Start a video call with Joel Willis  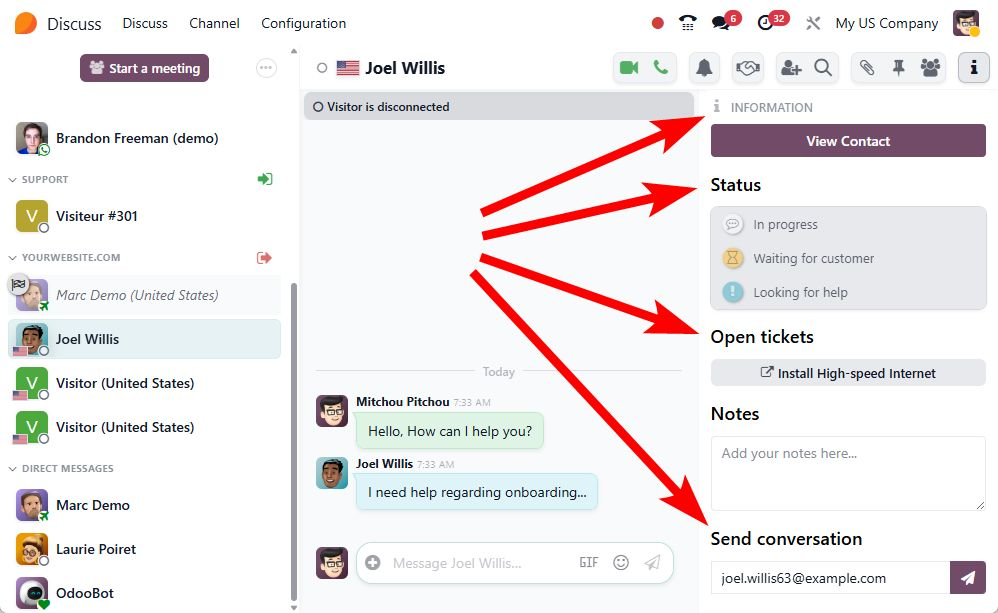(x=629, y=67)
